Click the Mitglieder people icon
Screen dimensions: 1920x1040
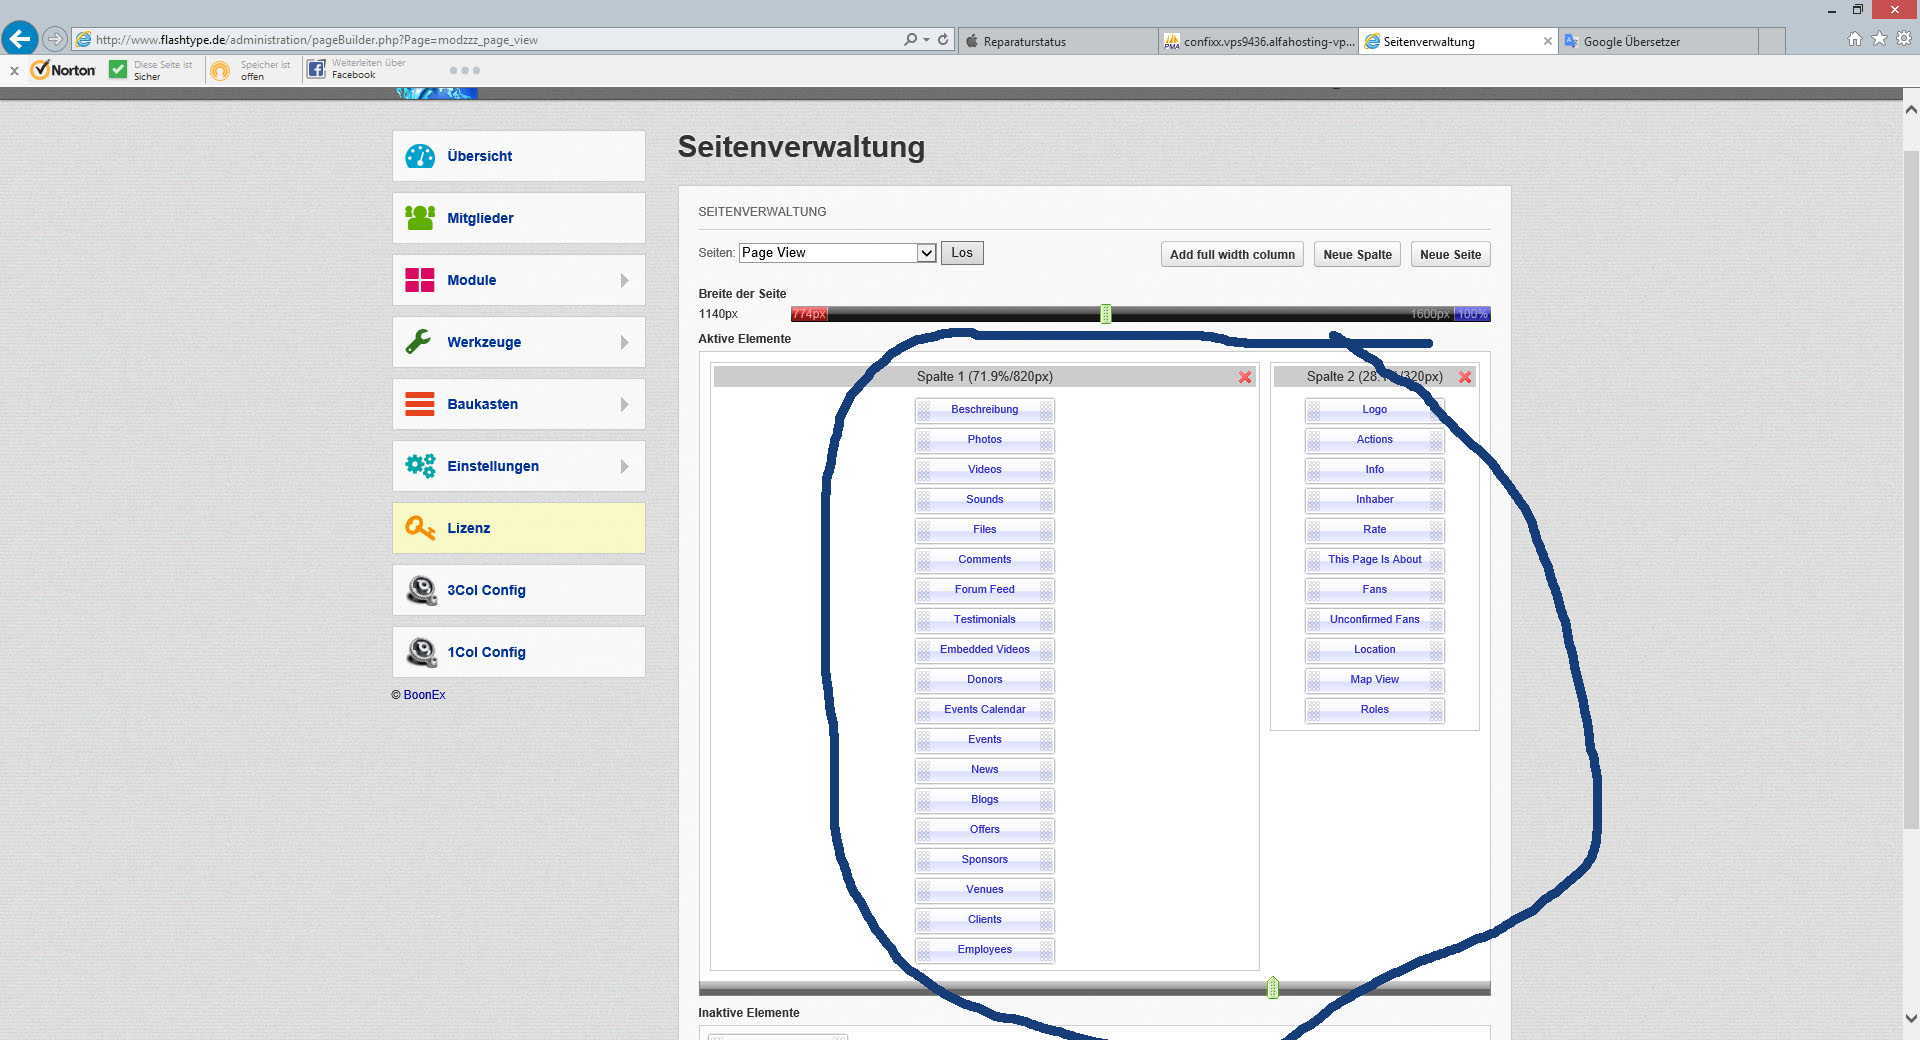420,218
